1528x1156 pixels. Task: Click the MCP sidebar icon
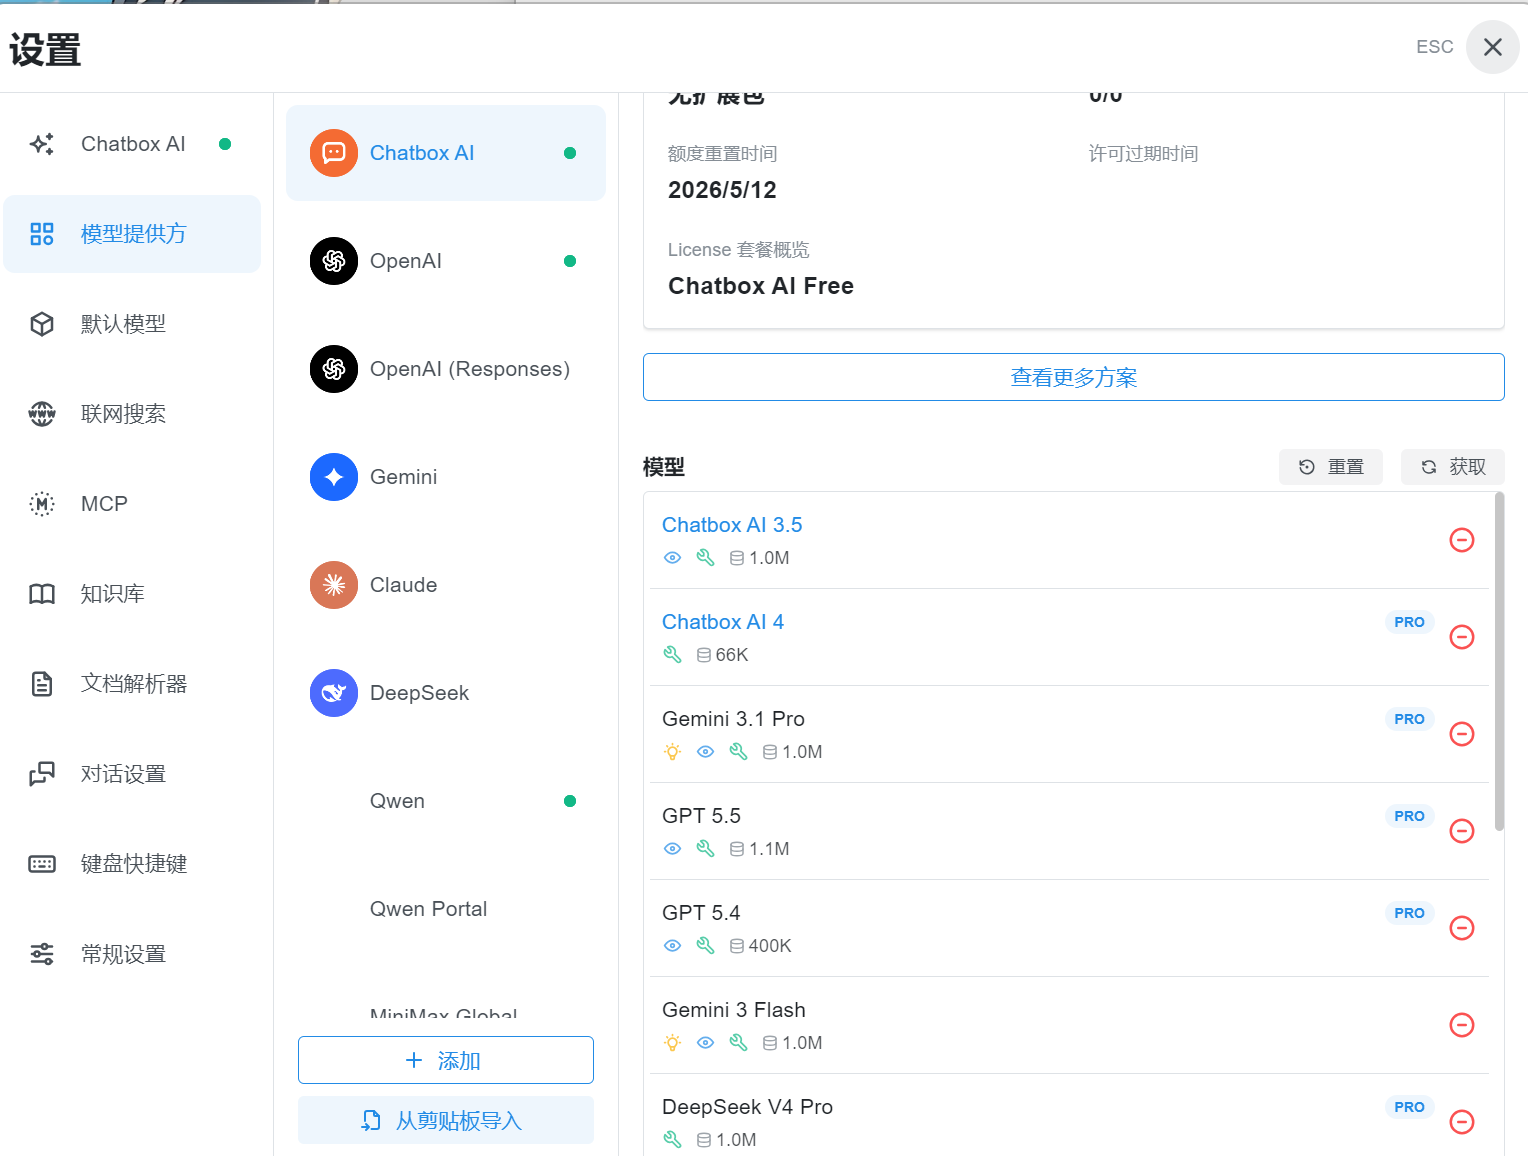pos(42,504)
